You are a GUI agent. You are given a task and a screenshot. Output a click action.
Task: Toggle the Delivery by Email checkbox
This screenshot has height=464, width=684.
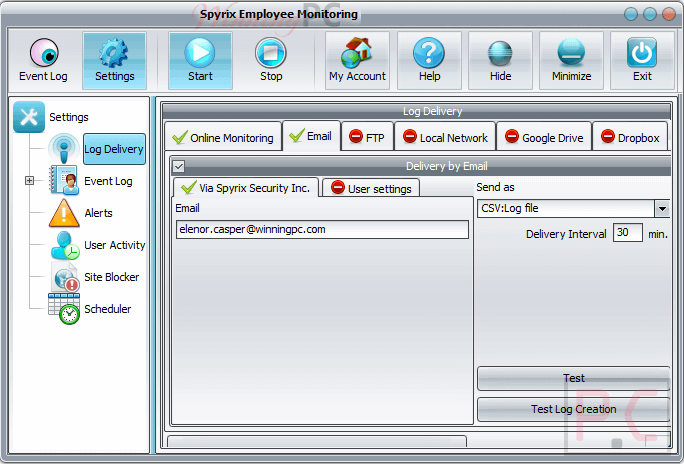click(178, 166)
